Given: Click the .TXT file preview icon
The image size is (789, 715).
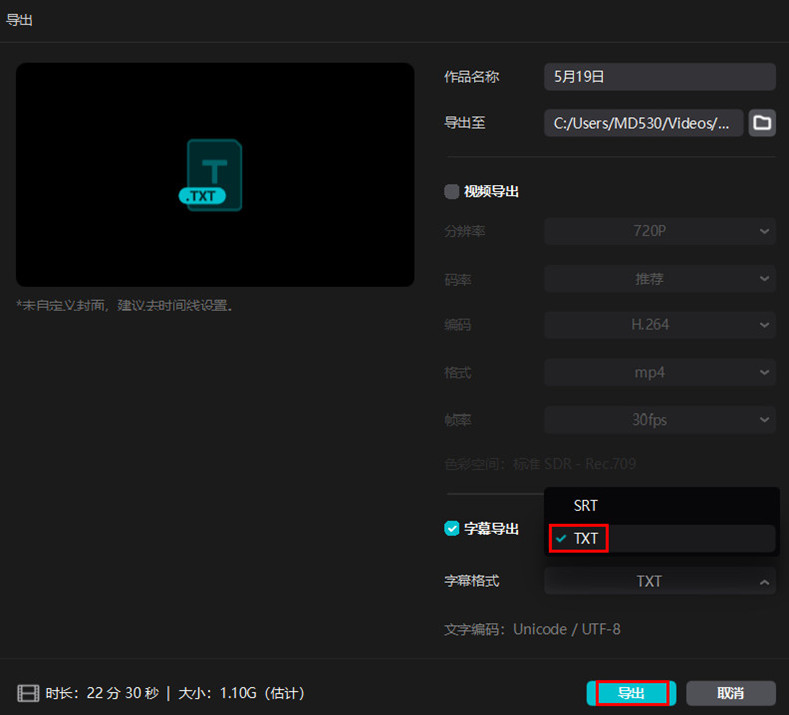Looking at the screenshot, I should click(x=213, y=176).
